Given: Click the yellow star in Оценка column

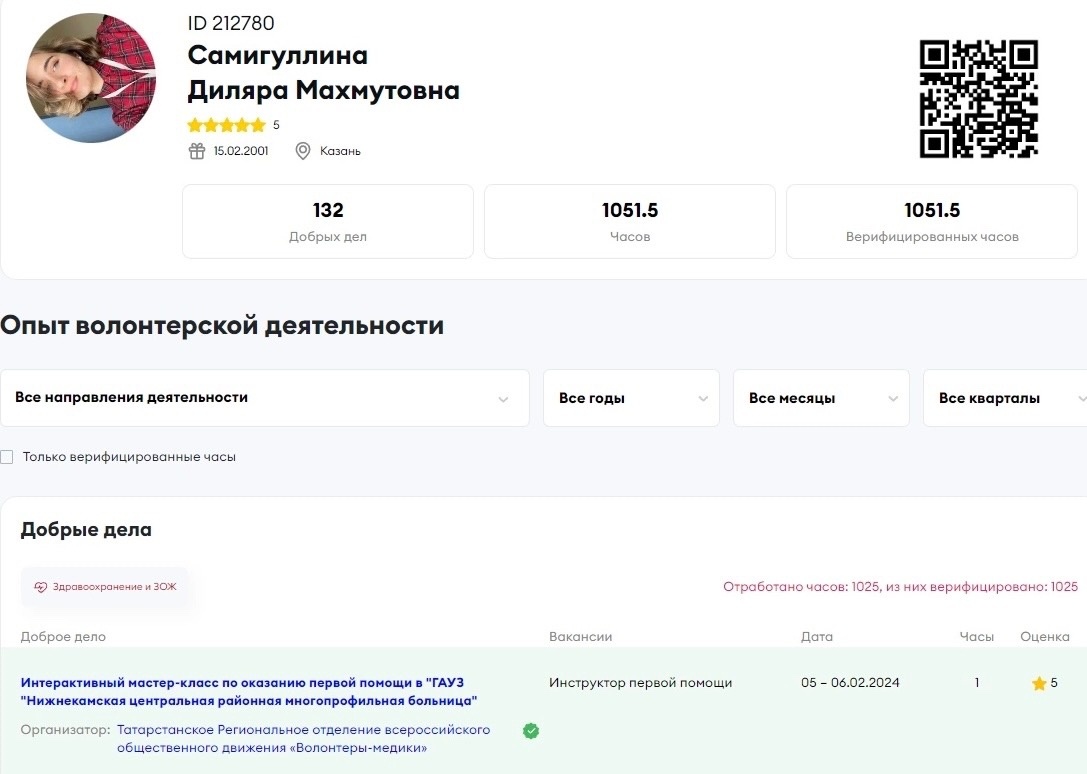Looking at the screenshot, I should click(x=1039, y=684).
